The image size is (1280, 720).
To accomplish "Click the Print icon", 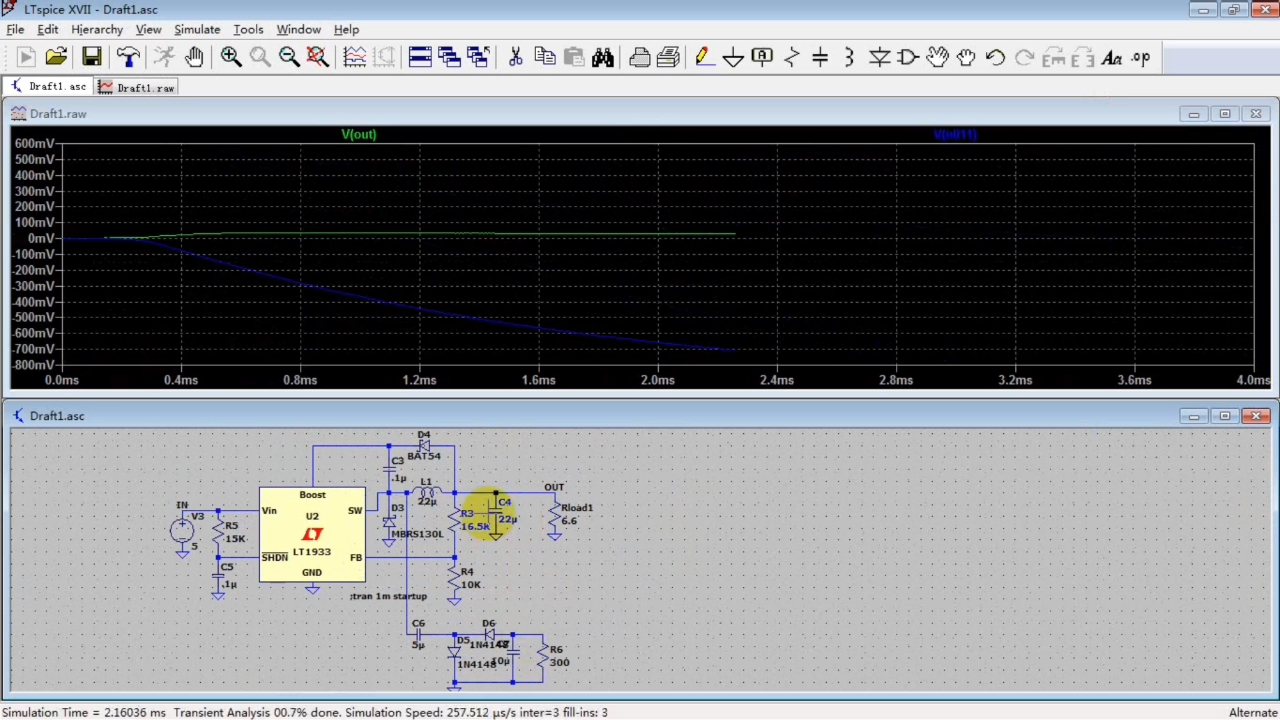I will pos(640,57).
